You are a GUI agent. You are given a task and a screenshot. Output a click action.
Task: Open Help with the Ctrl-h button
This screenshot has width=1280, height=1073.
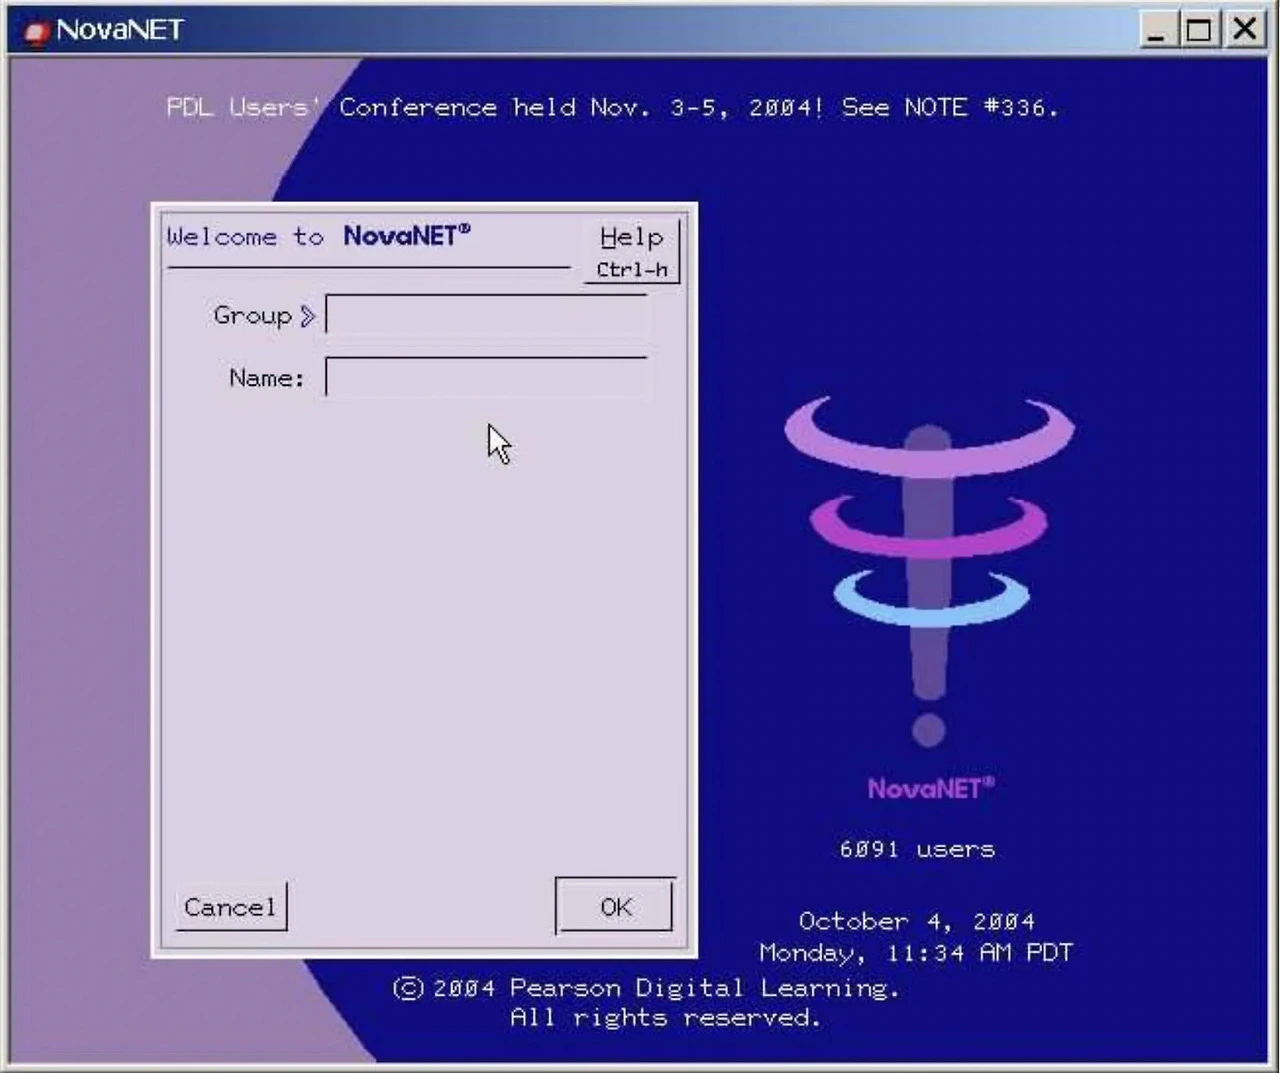coord(632,251)
